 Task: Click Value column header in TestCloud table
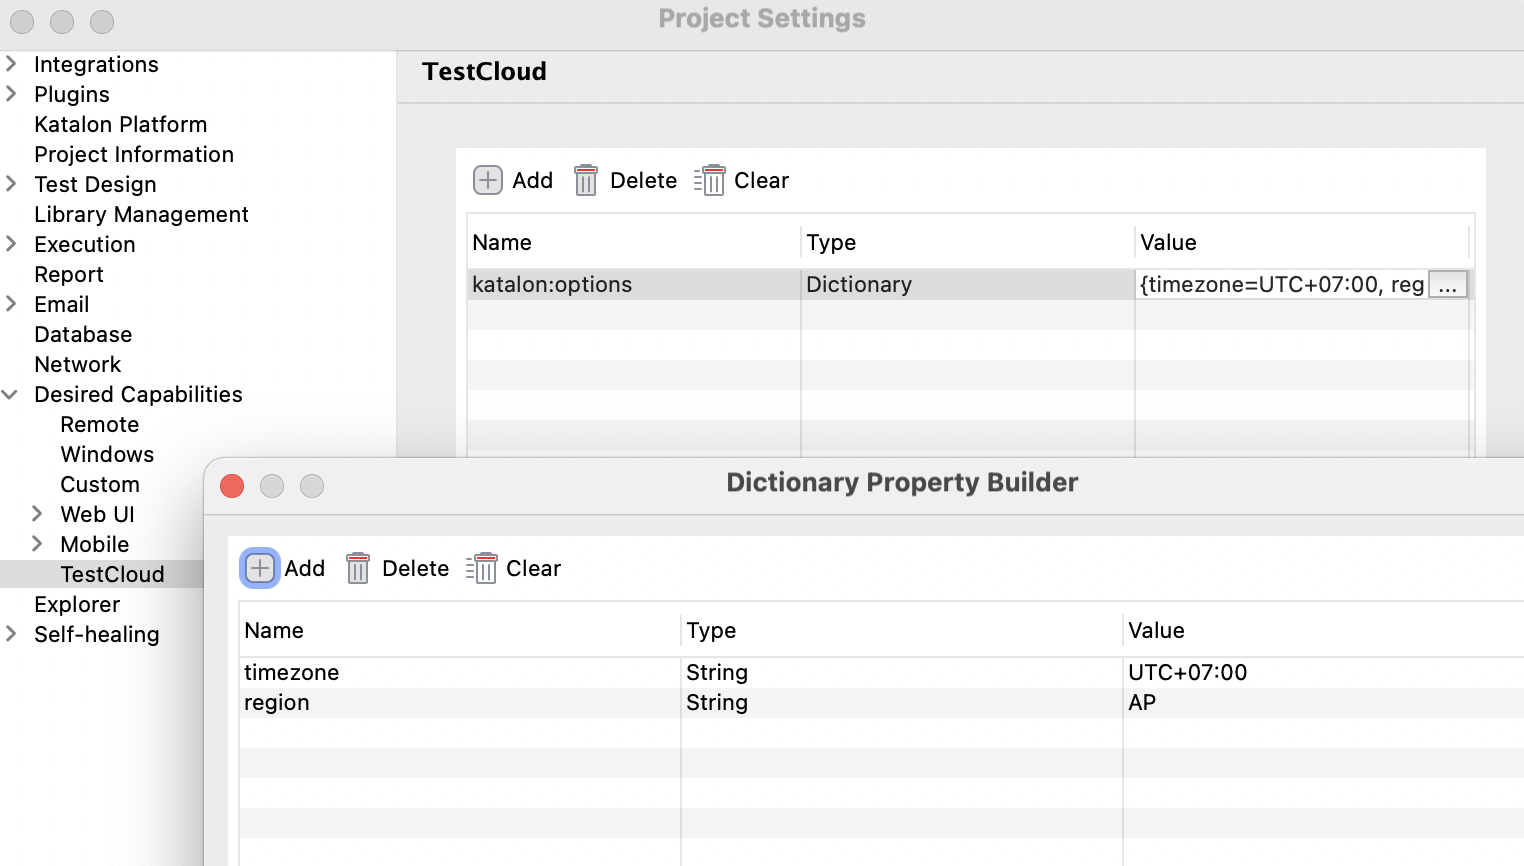click(x=1302, y=242)
